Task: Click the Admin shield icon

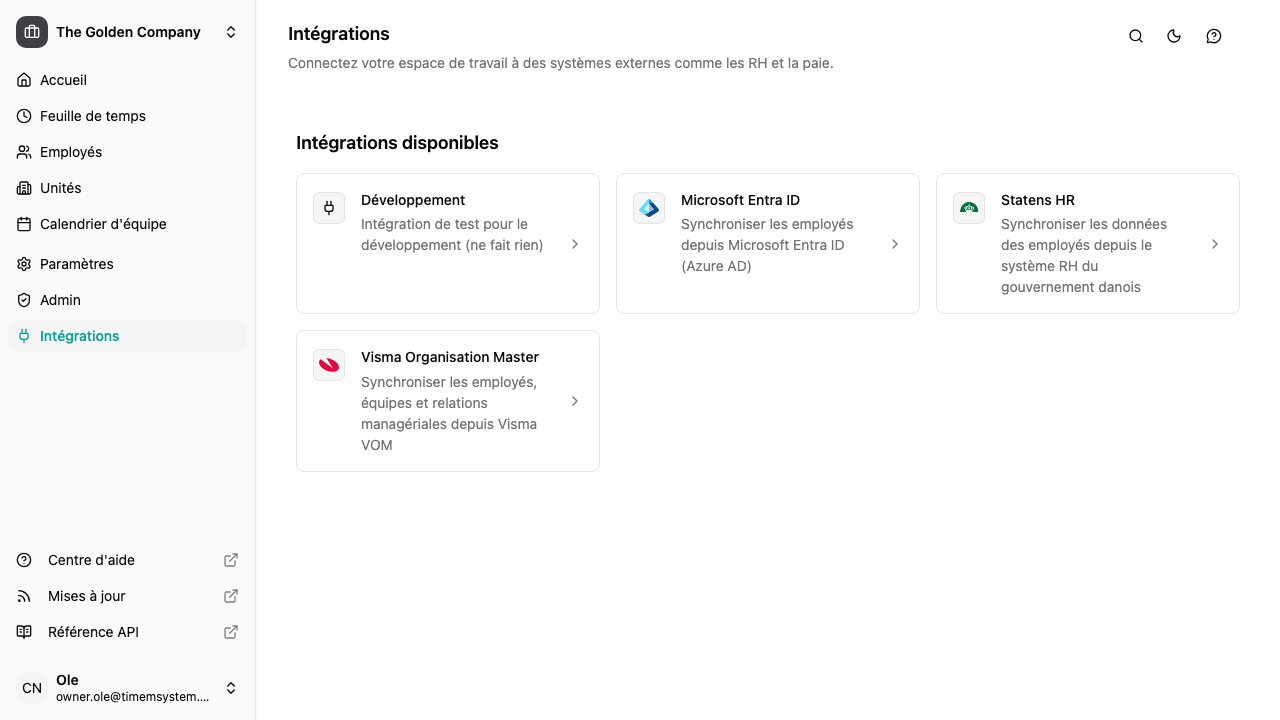Action: 24,300
